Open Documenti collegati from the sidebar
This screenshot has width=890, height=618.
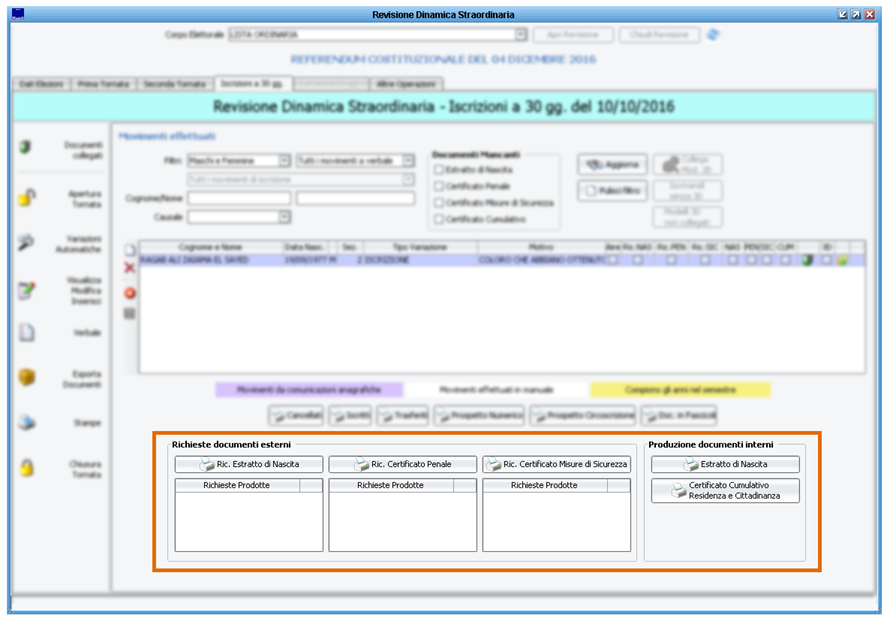61,149
